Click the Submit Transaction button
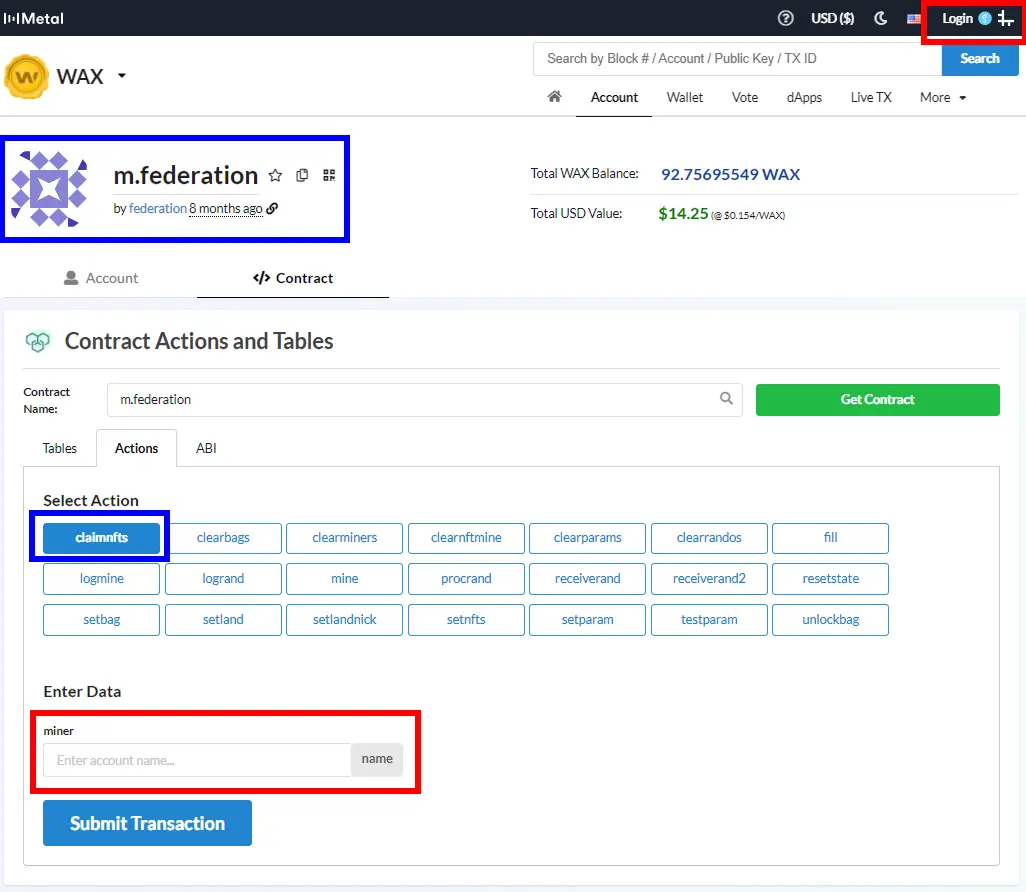 click(x=147, y=823)
